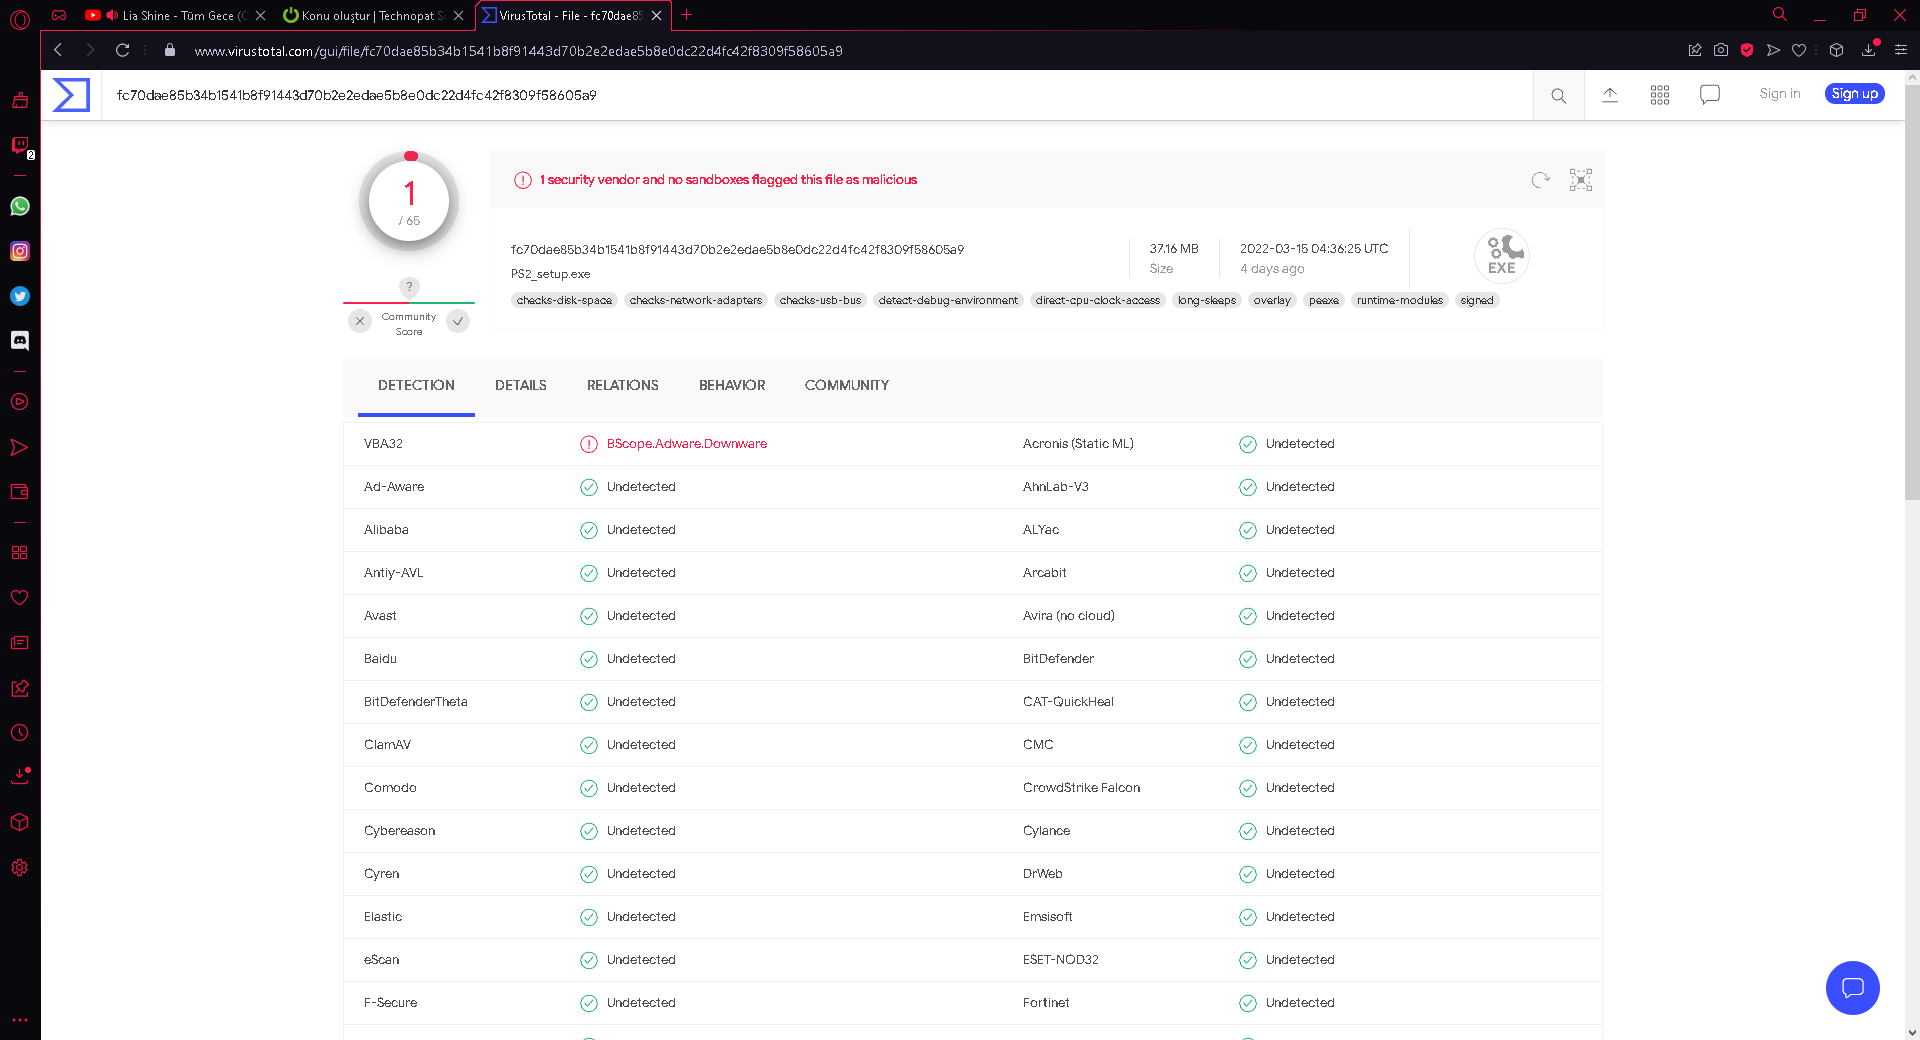Focus the VirusTotal hash search field
The image size is (1920, 1040).
pyautogui.click(x=817, y=96)
